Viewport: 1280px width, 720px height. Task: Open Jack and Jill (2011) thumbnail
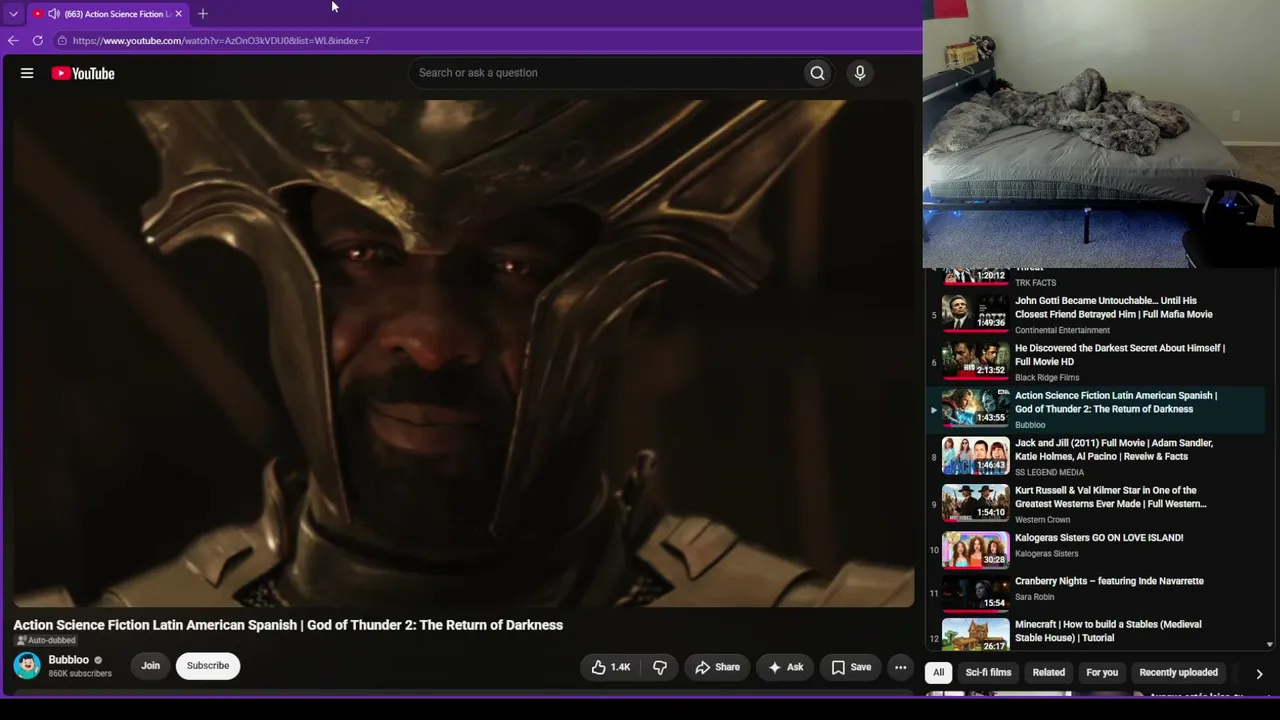[x=975, y=455]
